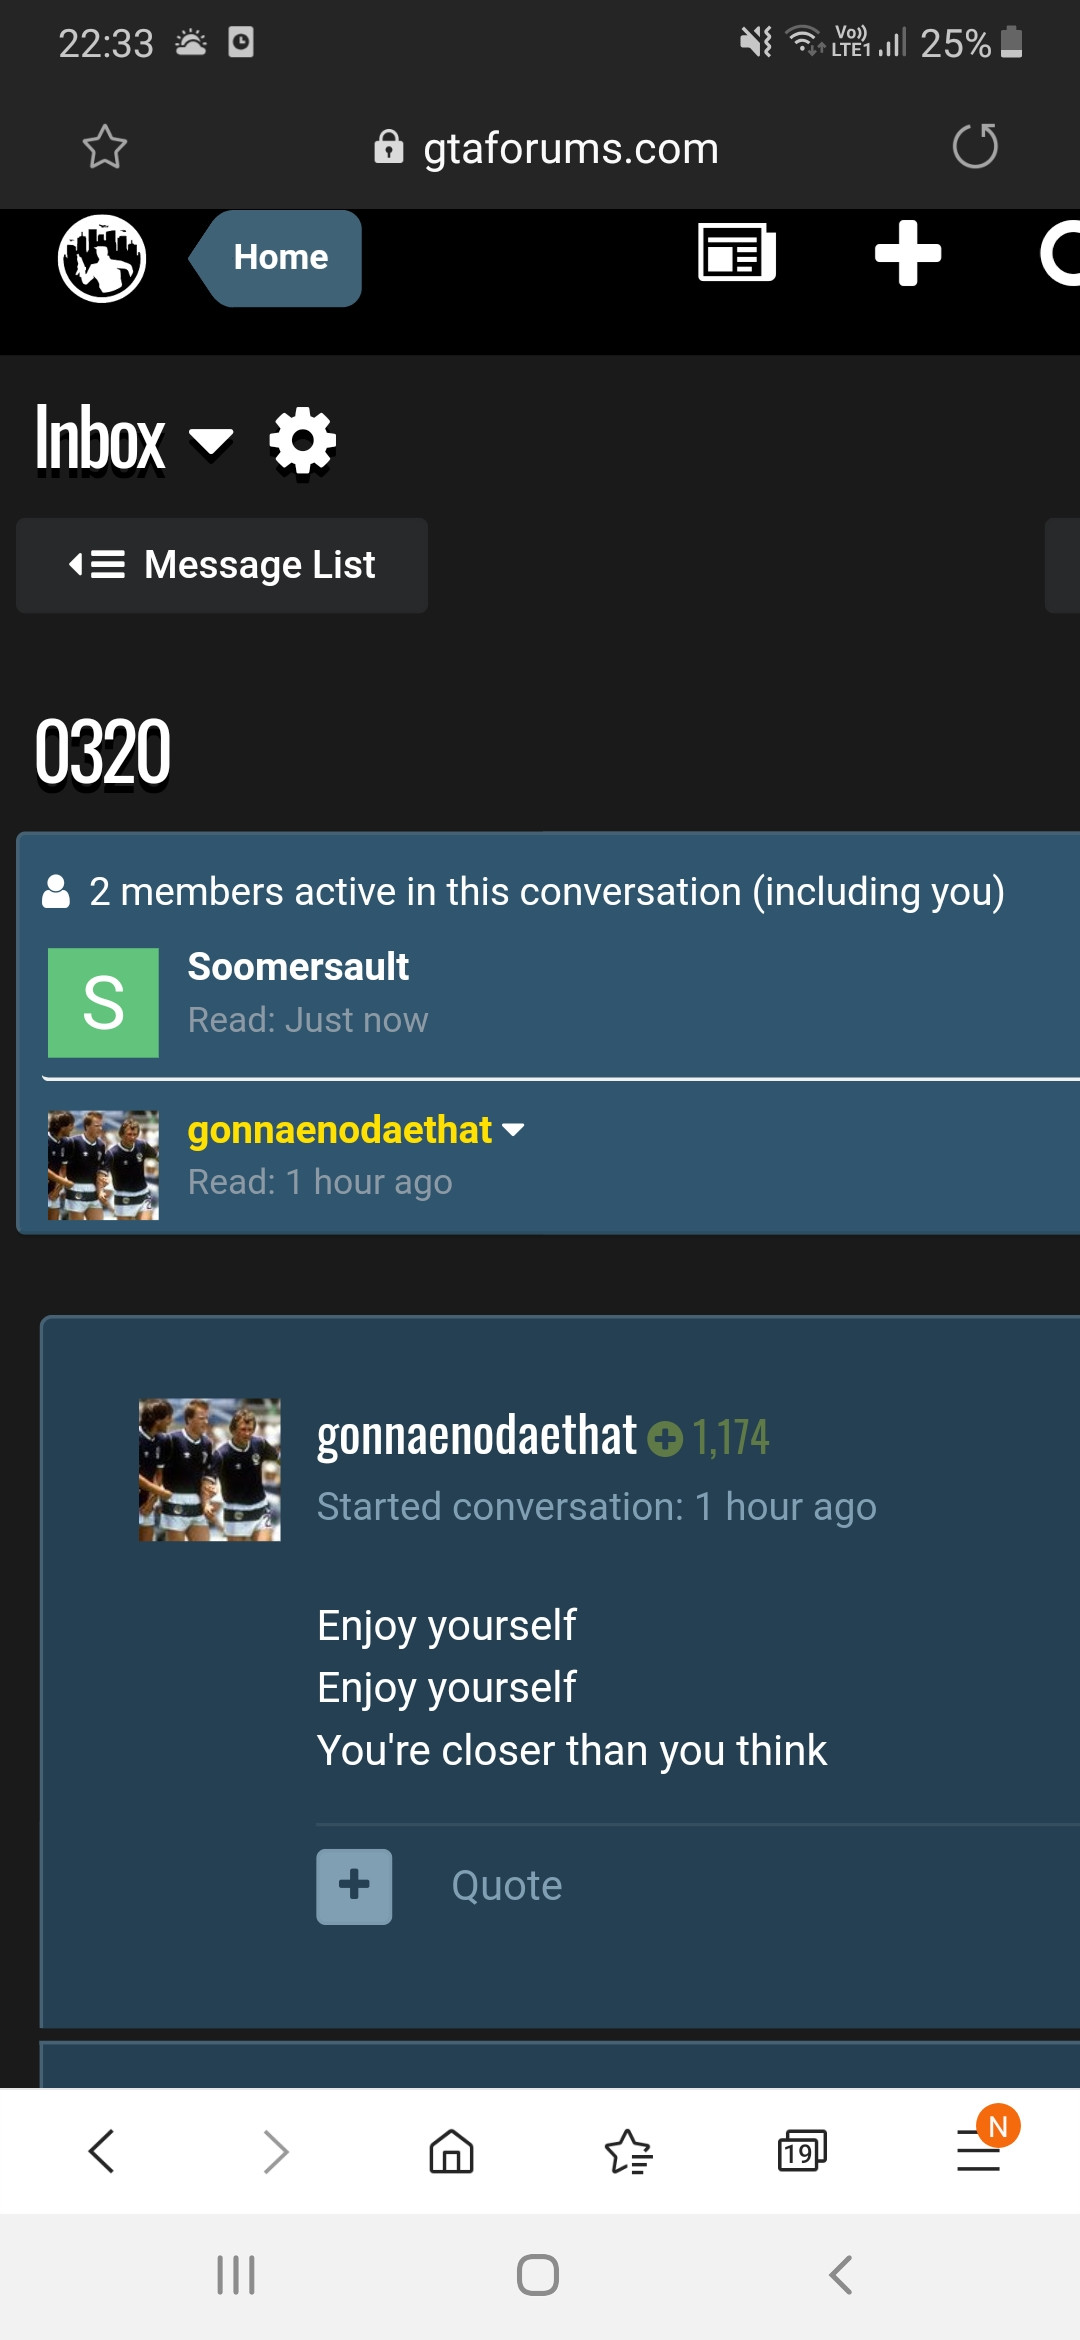Expand the Inbox dropdown arrow

pyautogui.click(x=211, y=441)
